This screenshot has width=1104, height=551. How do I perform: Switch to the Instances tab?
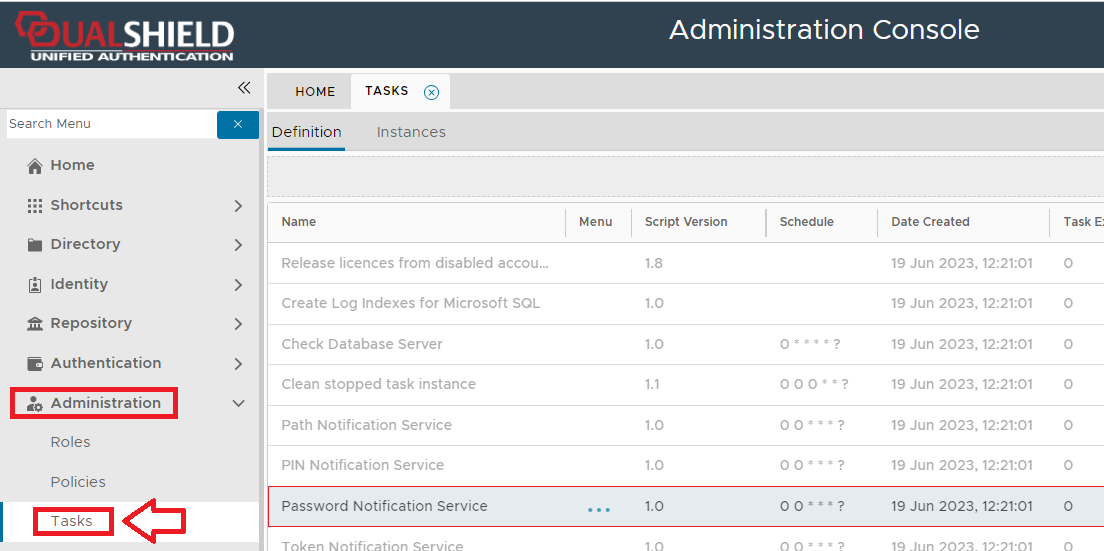pyautogui.click(x=411, y=132)
